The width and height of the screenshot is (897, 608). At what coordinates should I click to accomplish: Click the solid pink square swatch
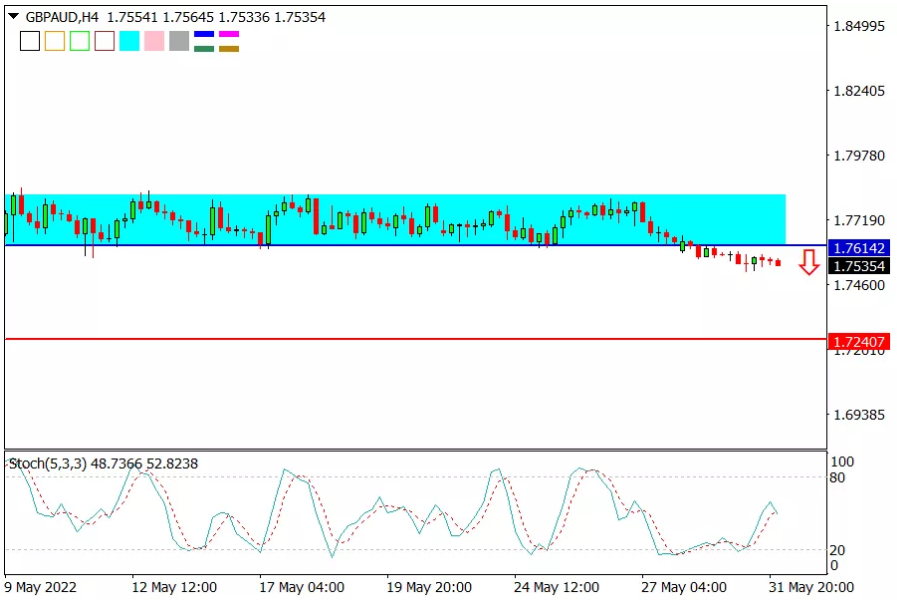[154, 41]
